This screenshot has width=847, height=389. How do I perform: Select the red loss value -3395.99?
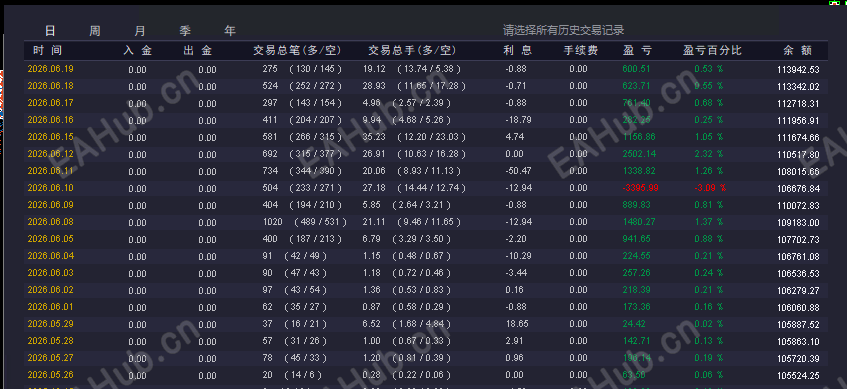pos(640,188)
